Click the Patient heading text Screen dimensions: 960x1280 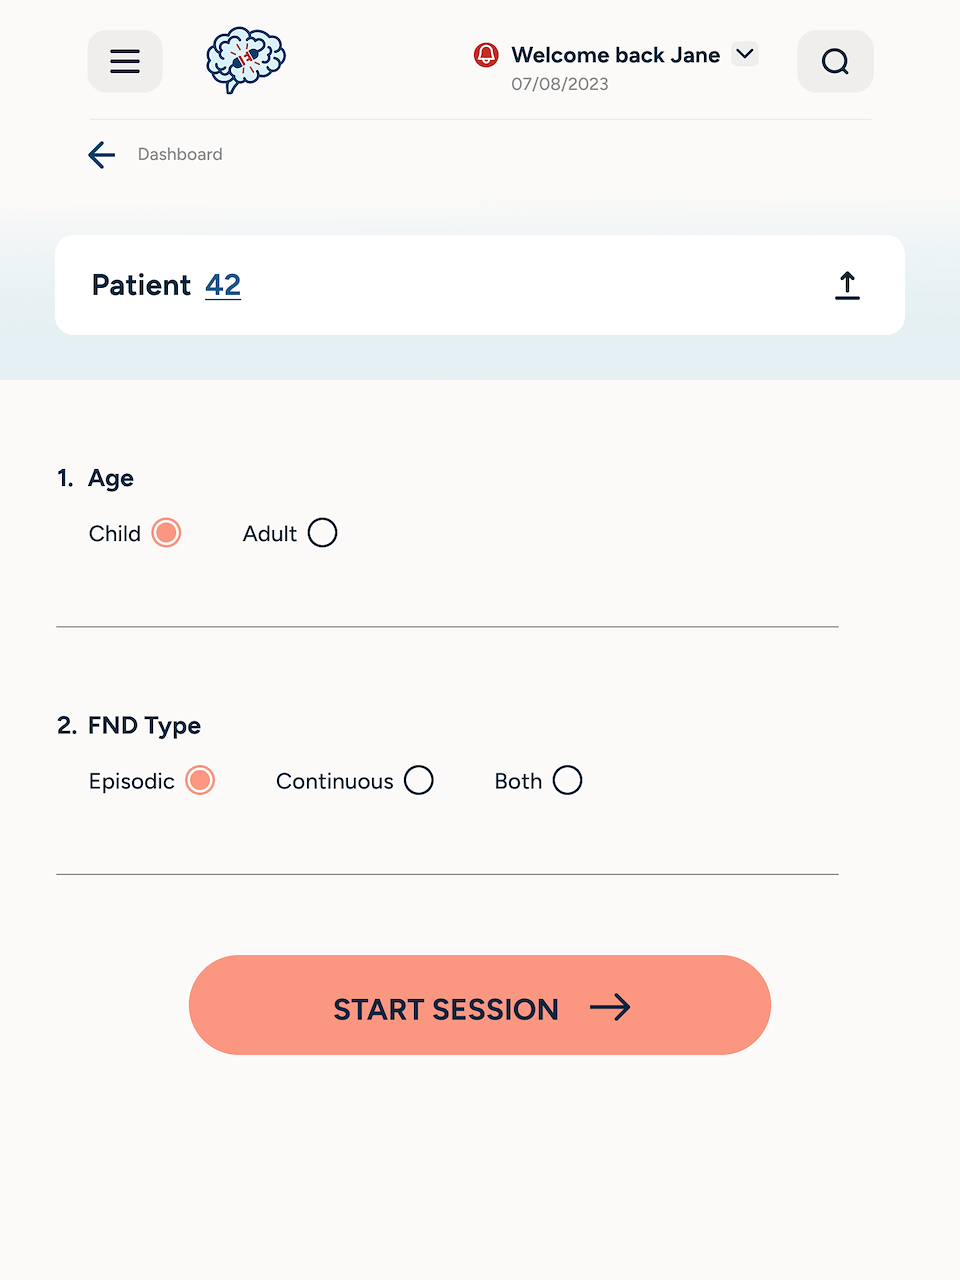[x=141, y=285]
